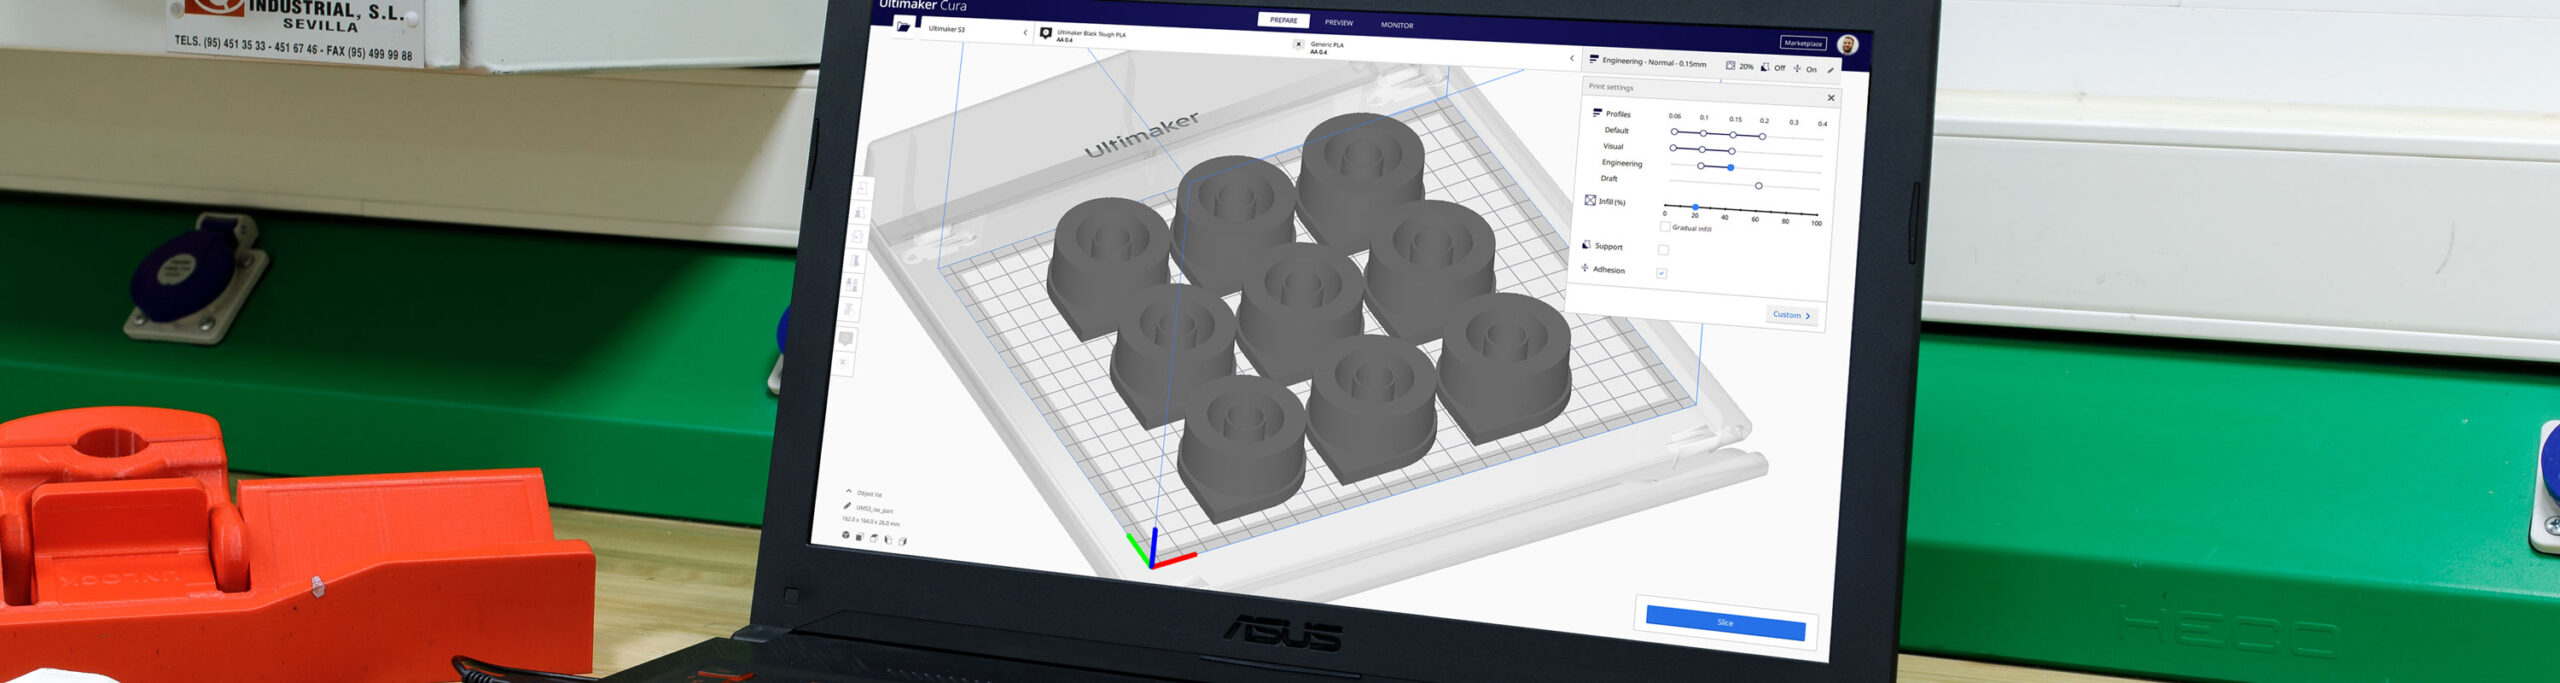
Task: Click the Profiles icon in print settings
Action: coord(1597,112)
